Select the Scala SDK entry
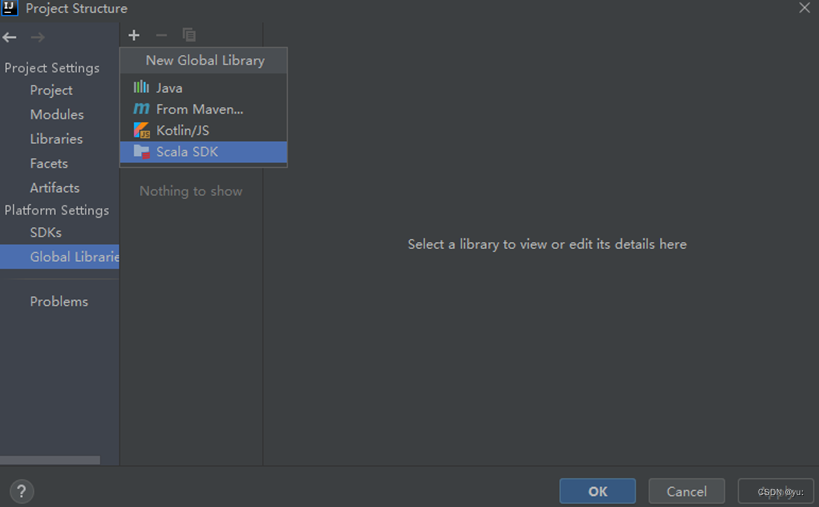The width and height of the screenshot is (819, 507). [203, 152]
